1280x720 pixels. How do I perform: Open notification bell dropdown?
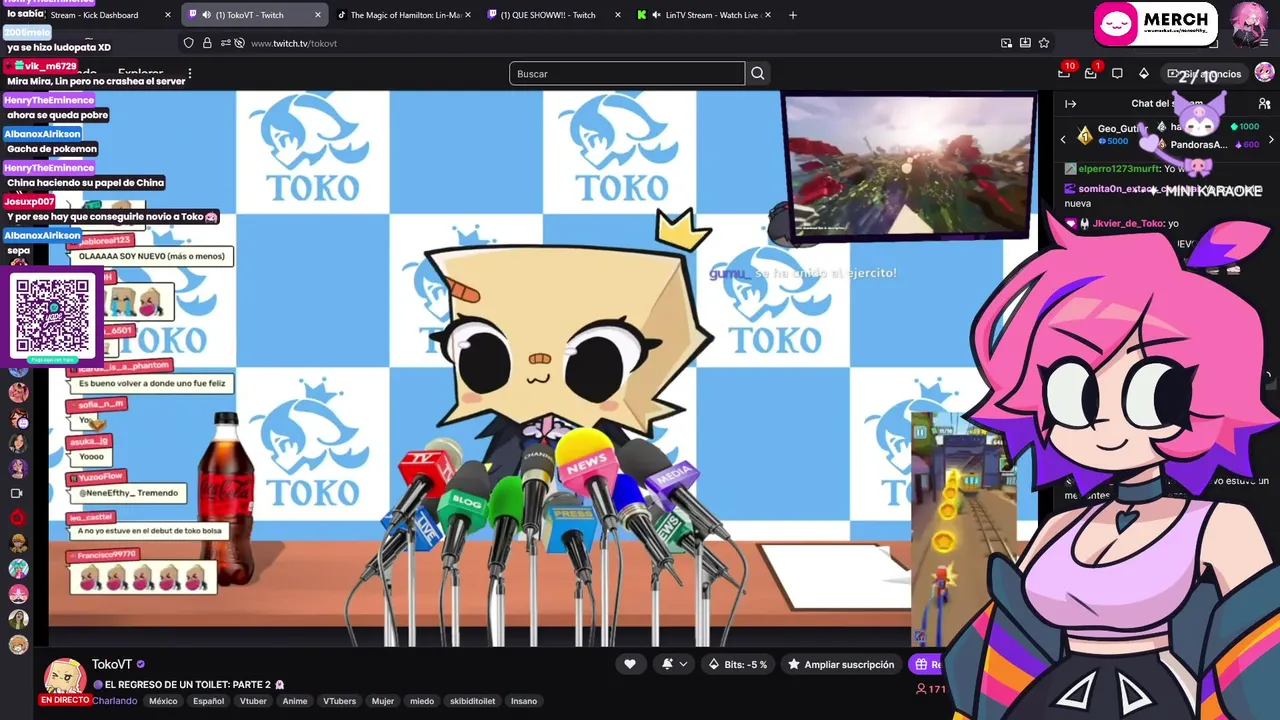click(x=675, y=664)
